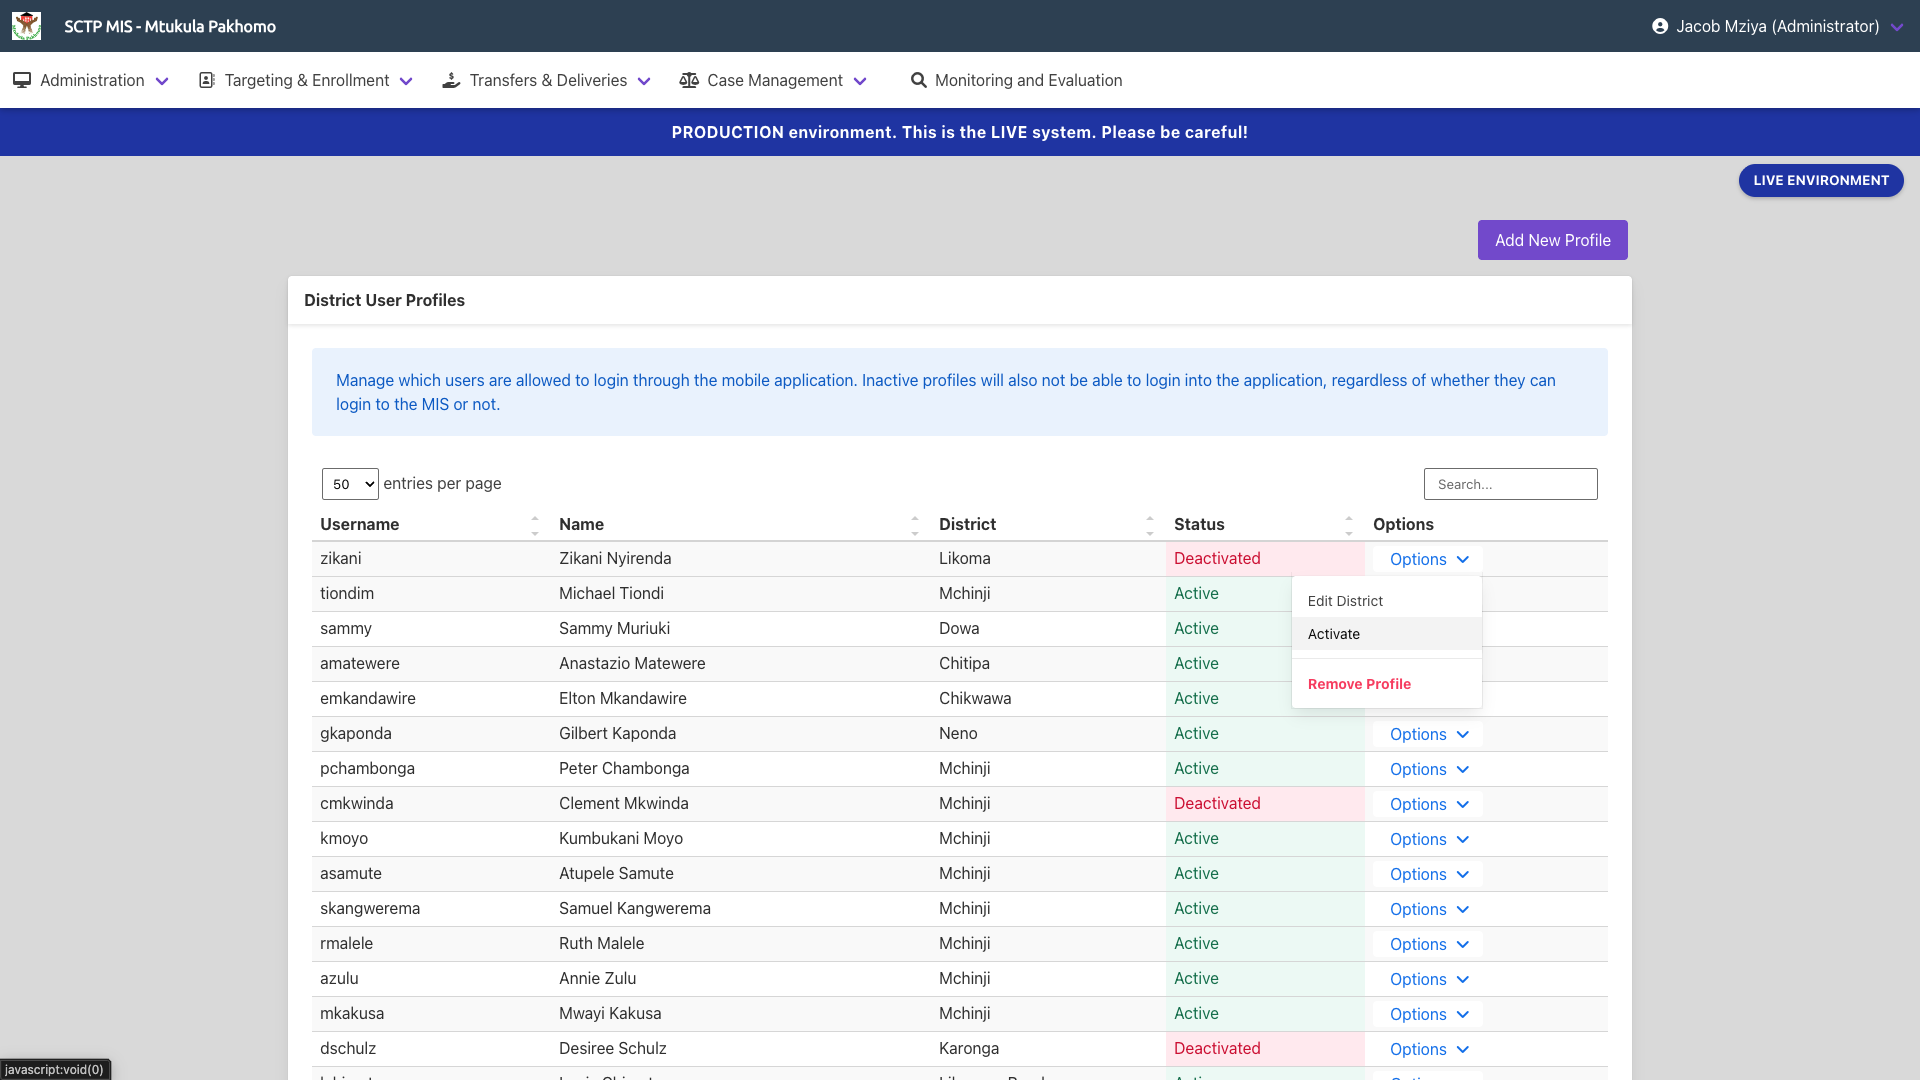Click the Targeting & Enrollment clipboard icon
Viewport: 1920px width, 1080px height.
pos(207,80)
